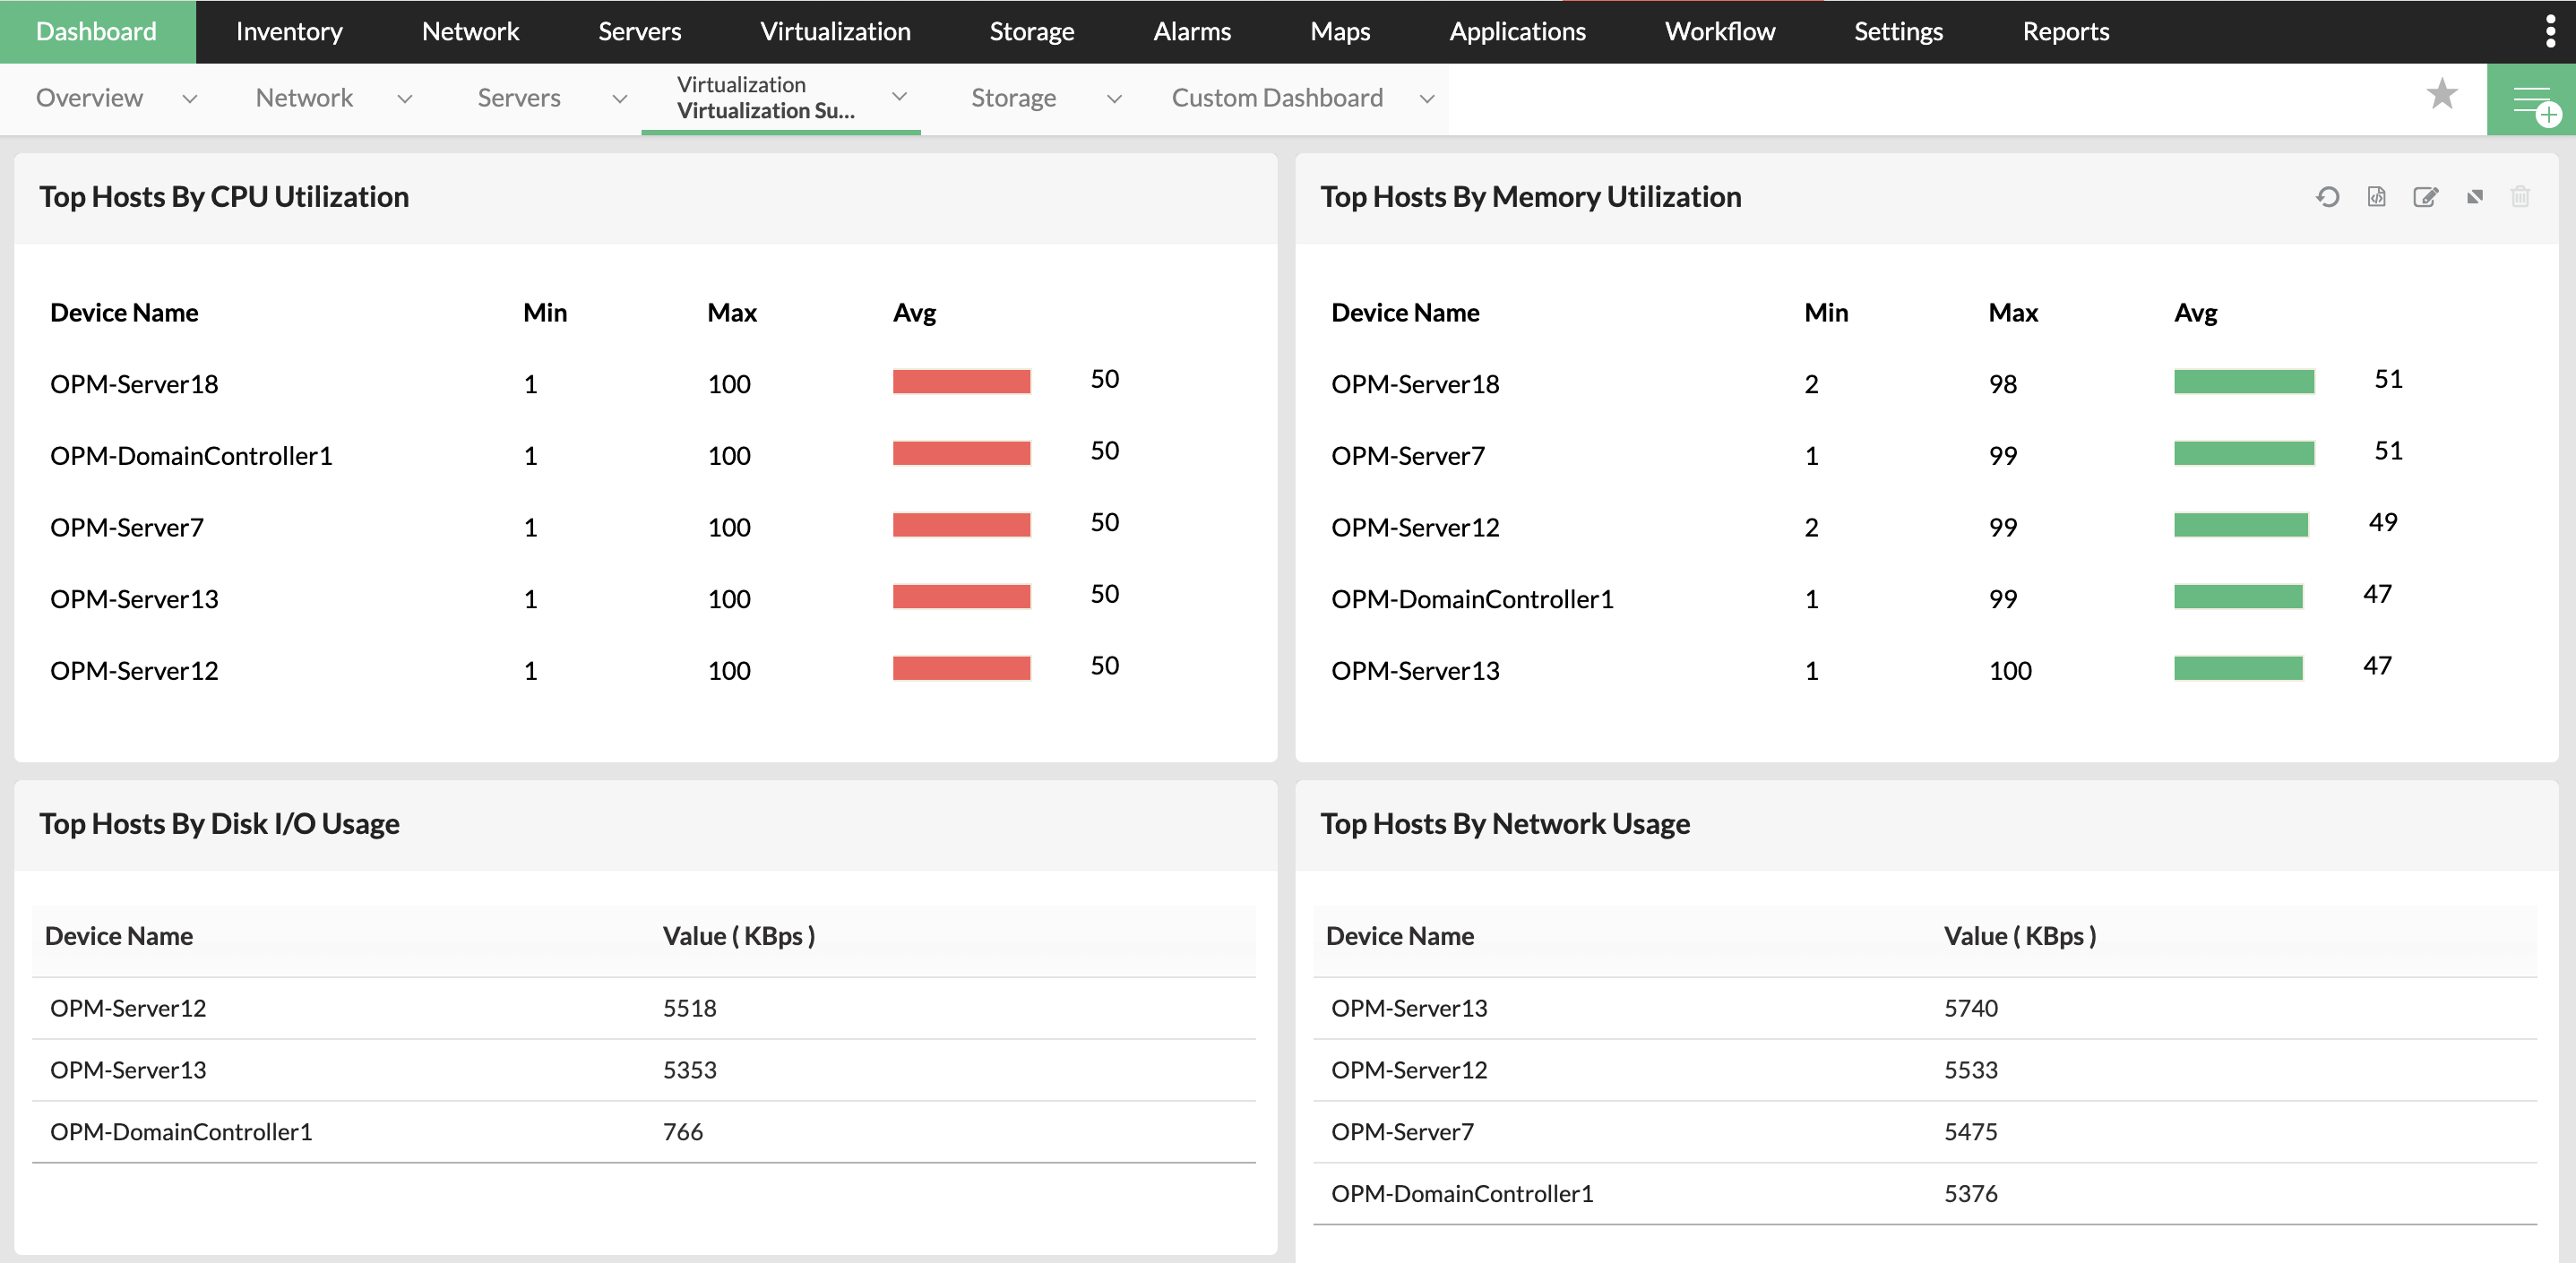Open the Alarms menu
This screenshot has width=2576, height=1263.
1192,31
